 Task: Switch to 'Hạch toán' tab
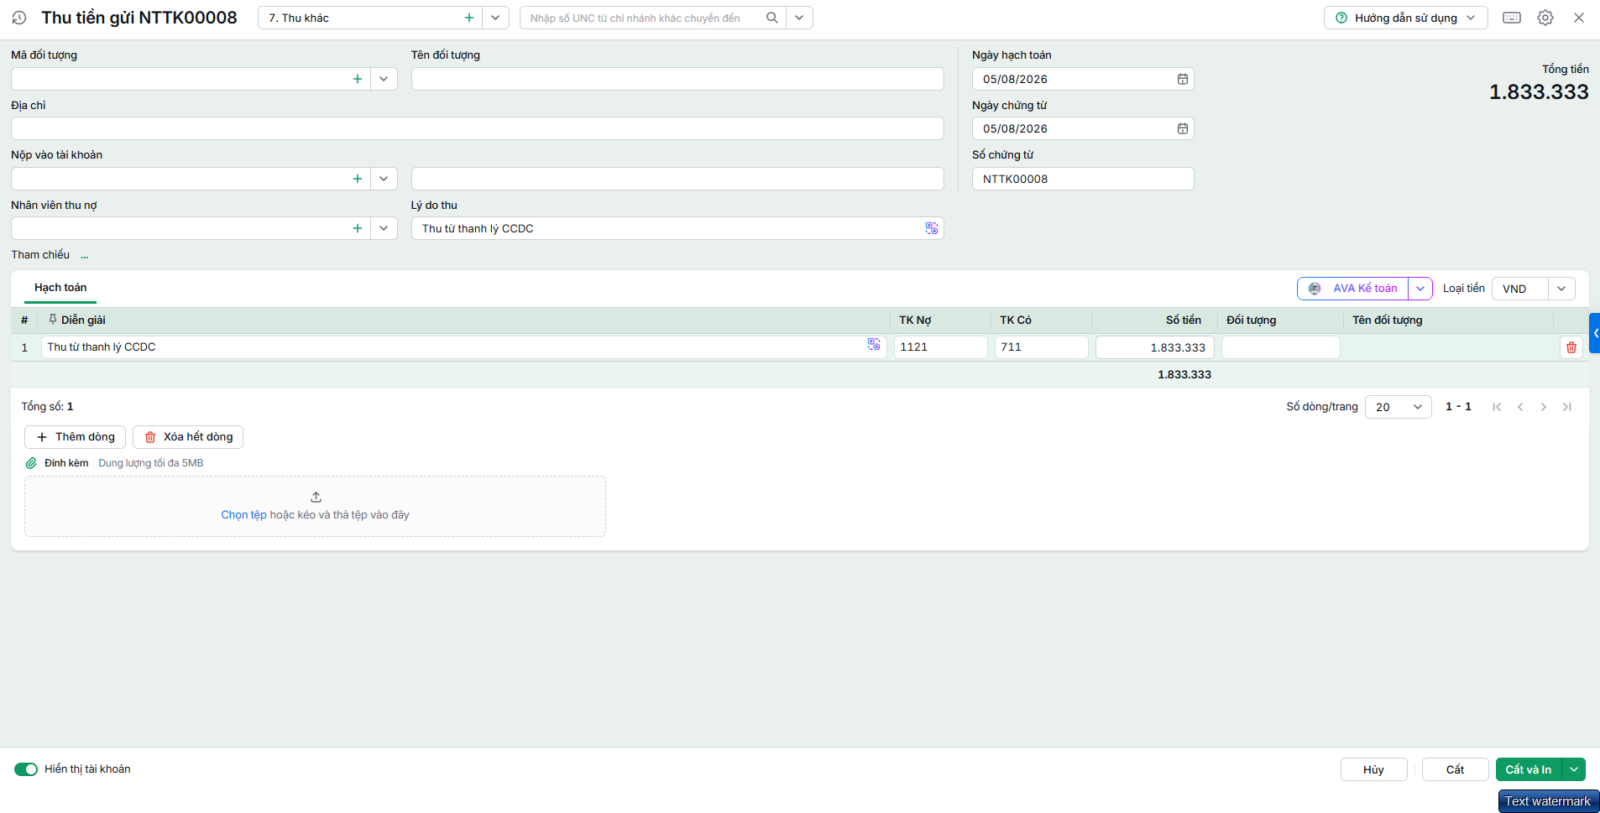click(60, 288)
